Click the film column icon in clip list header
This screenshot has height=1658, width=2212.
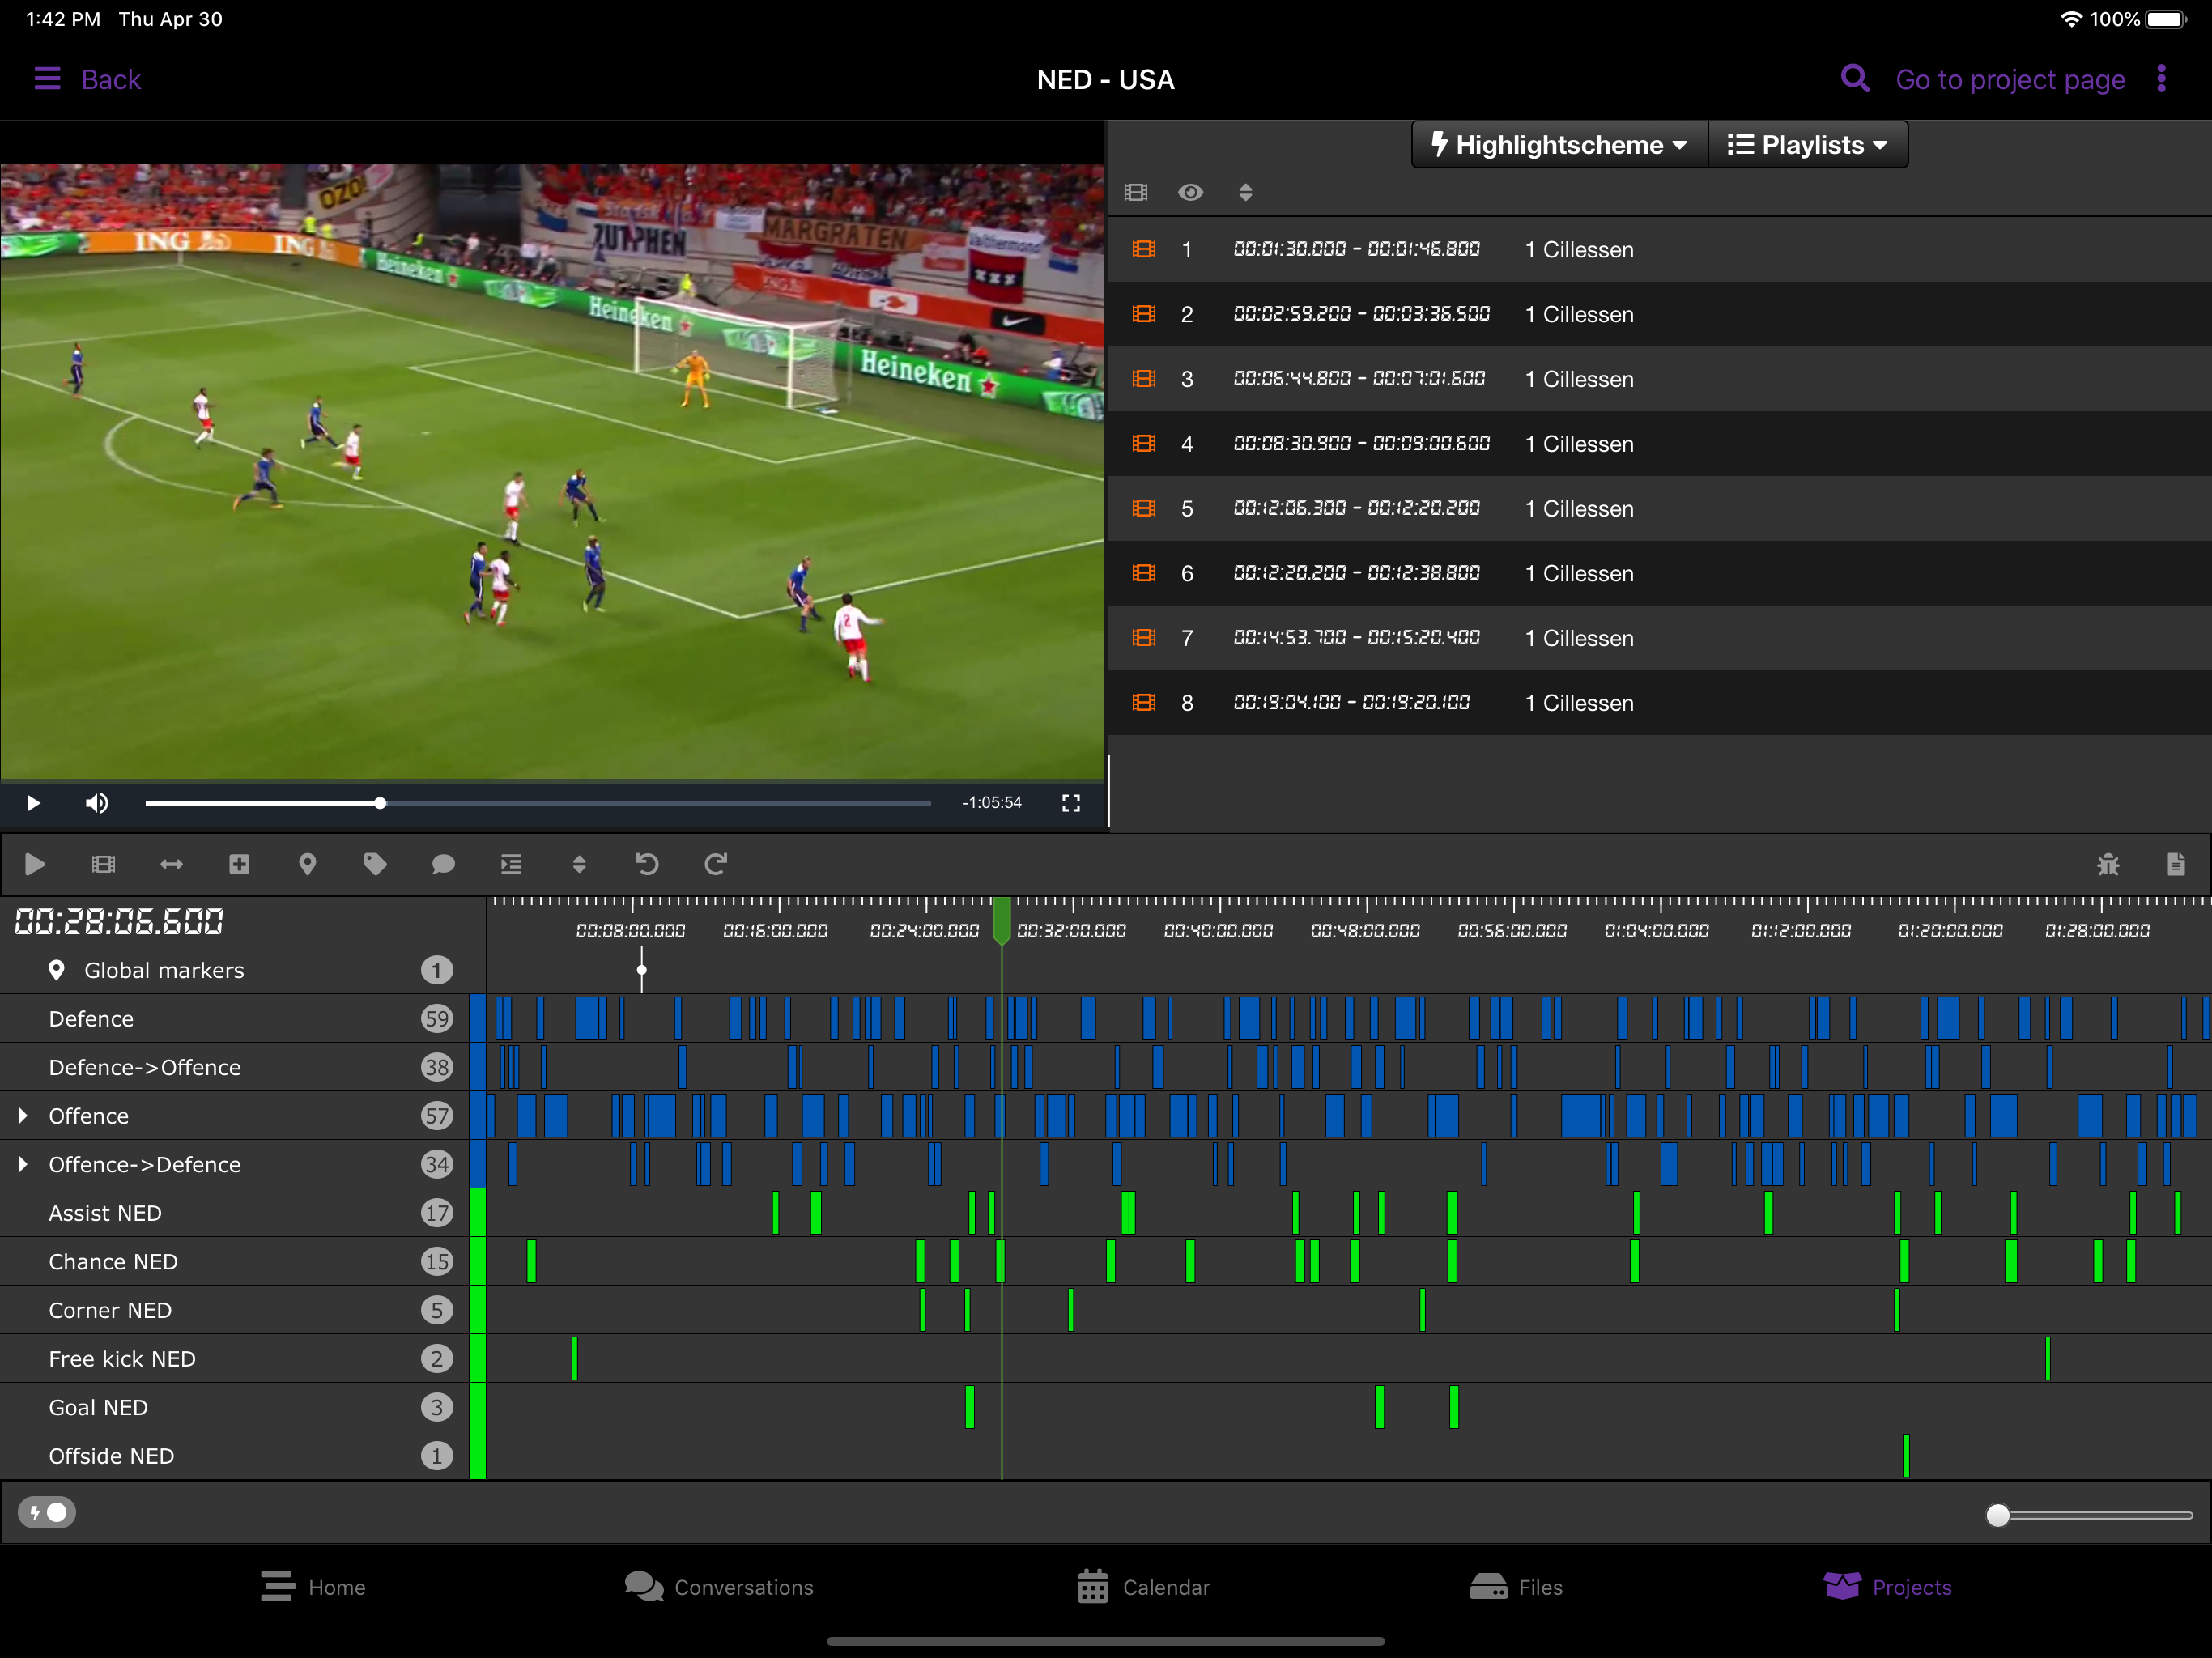pyautogui.click(x=1136, y=192)
